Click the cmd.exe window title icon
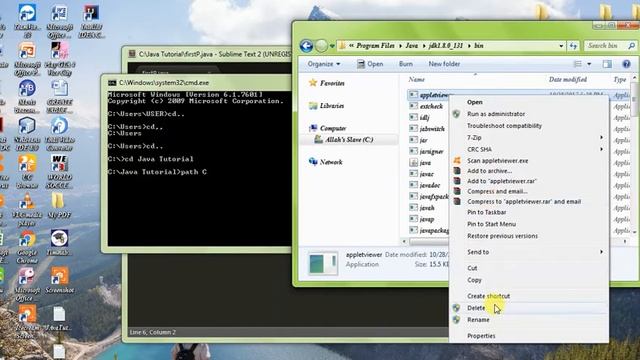Image resolution: width=640 pixels, height=360 pixels. (x=112, y=83)
